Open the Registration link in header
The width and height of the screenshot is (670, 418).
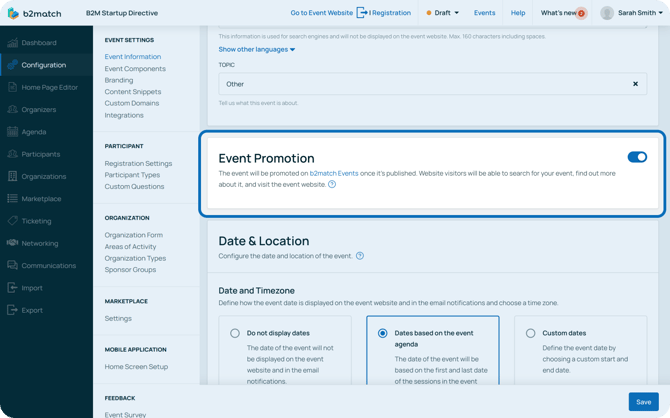point(390,13)
